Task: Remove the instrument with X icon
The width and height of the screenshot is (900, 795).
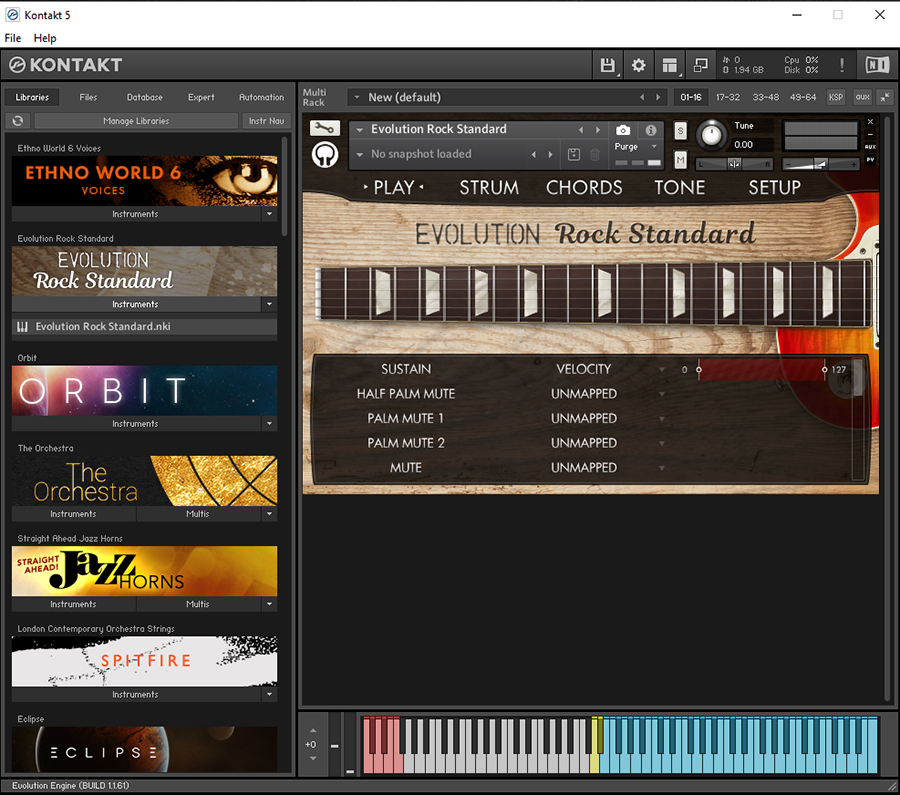Action: [x=870, y=122]
